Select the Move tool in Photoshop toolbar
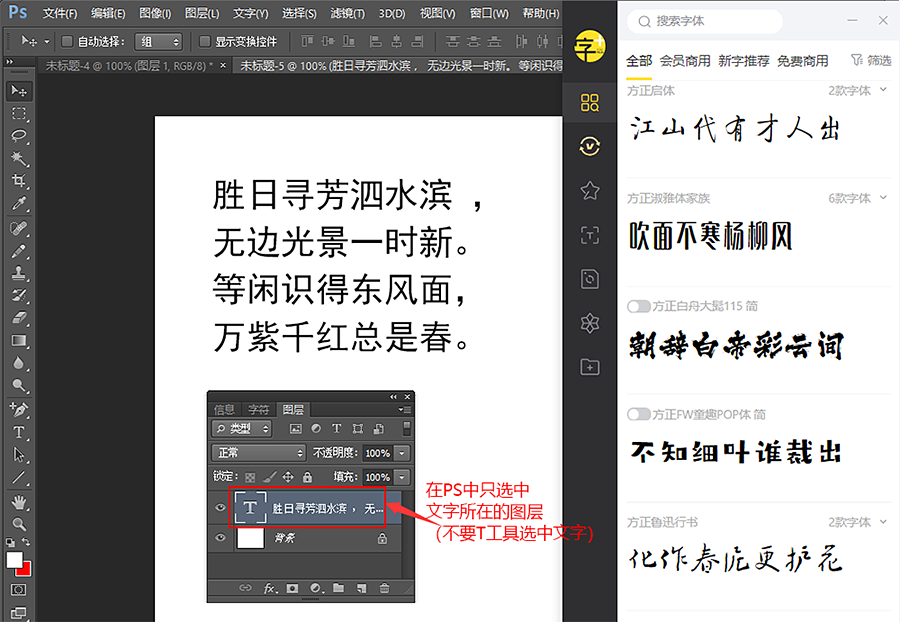Image resolution: width=900 pixels, height=622 pixels. [x=19, y=92]
